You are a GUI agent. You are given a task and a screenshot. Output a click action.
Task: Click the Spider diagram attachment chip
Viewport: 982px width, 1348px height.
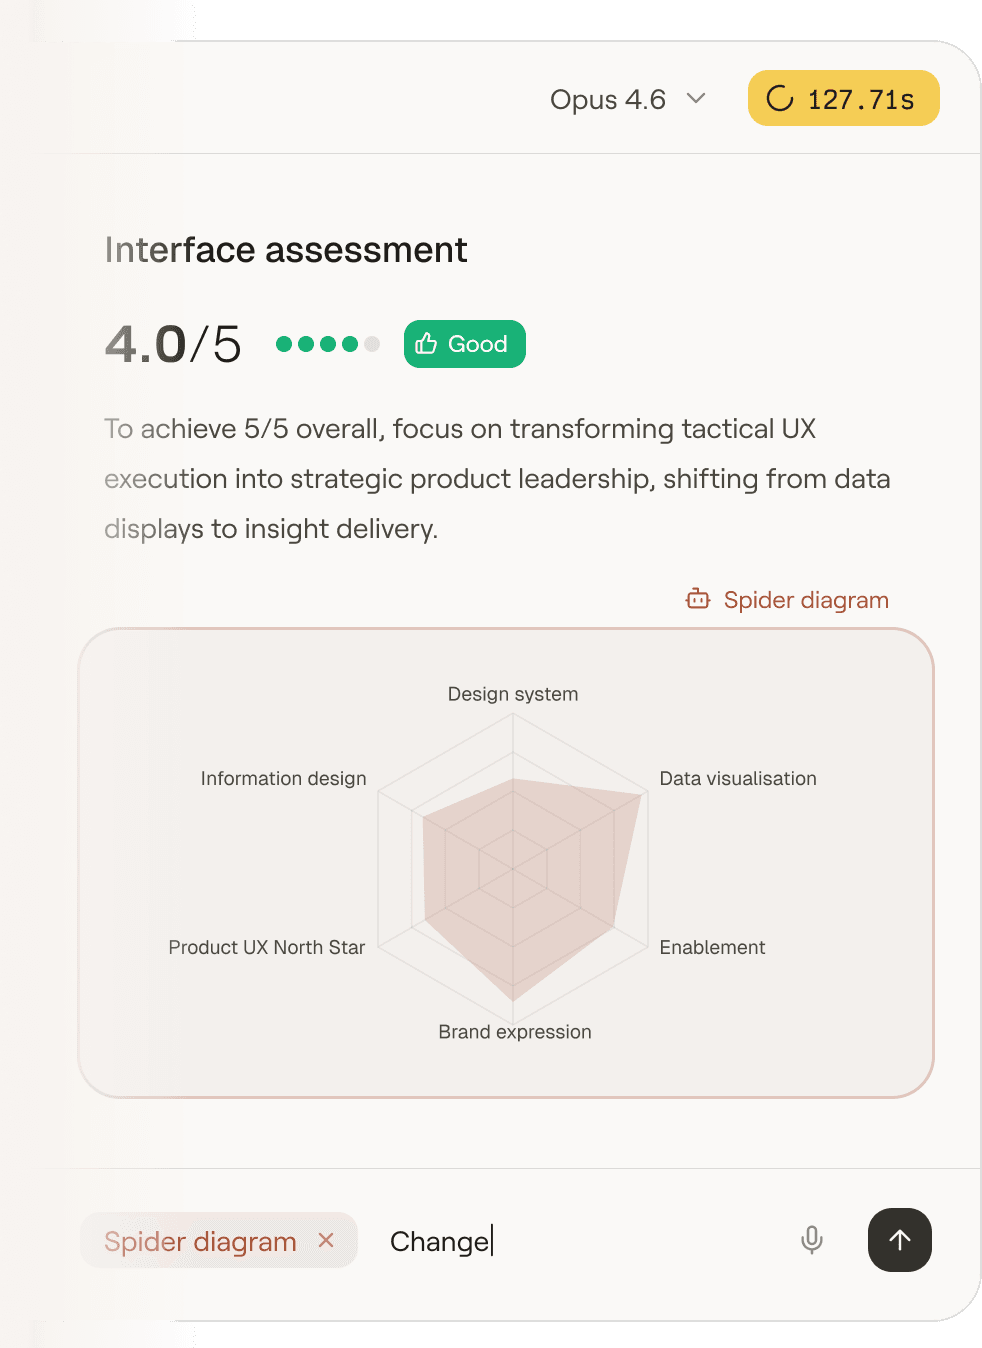[x=201, y=1241]
